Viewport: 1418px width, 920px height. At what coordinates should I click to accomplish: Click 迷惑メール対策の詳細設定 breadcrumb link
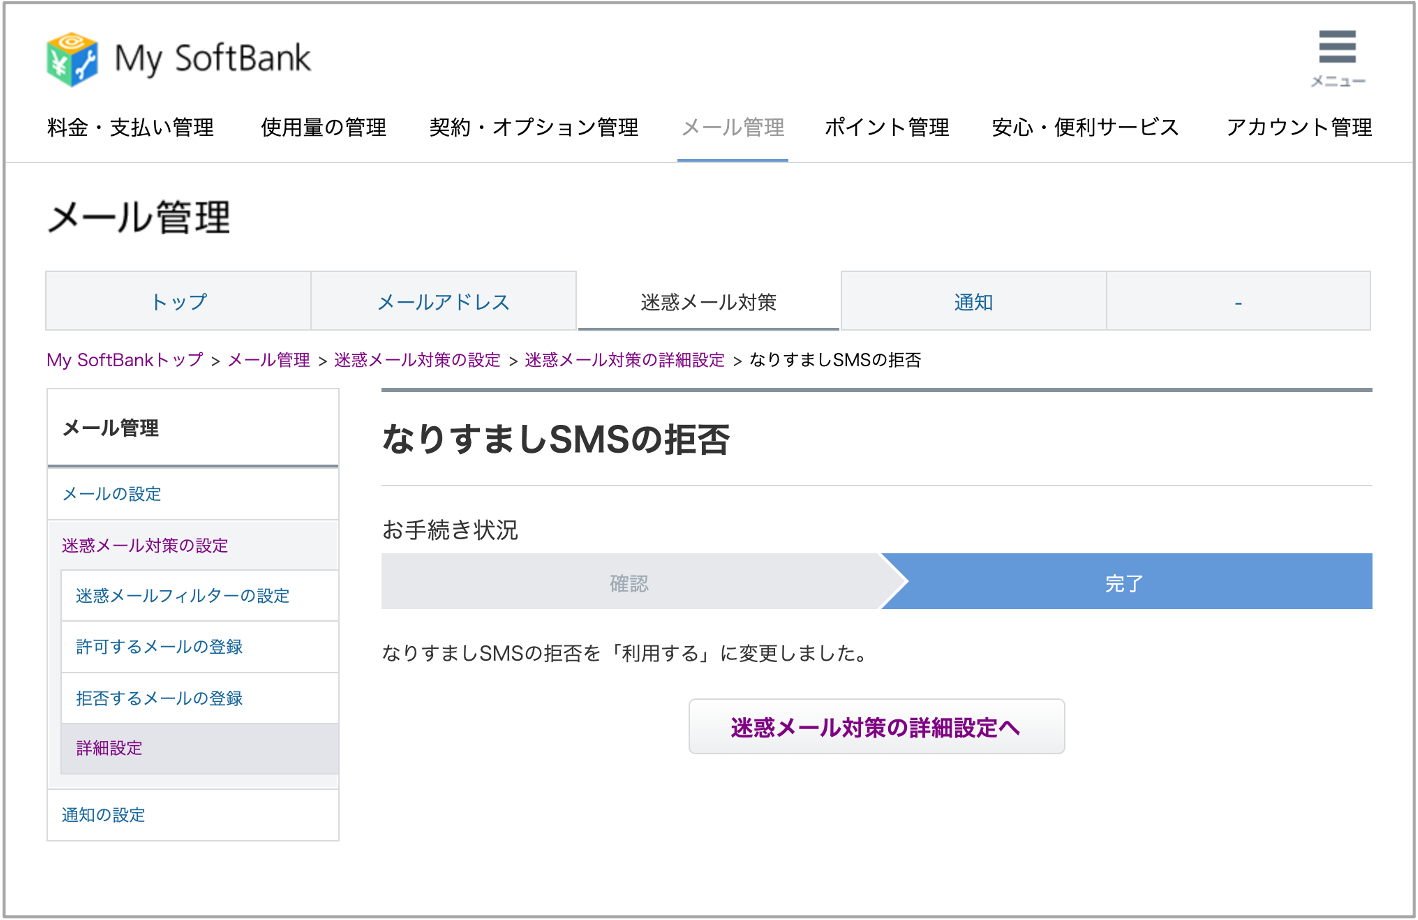624,360
